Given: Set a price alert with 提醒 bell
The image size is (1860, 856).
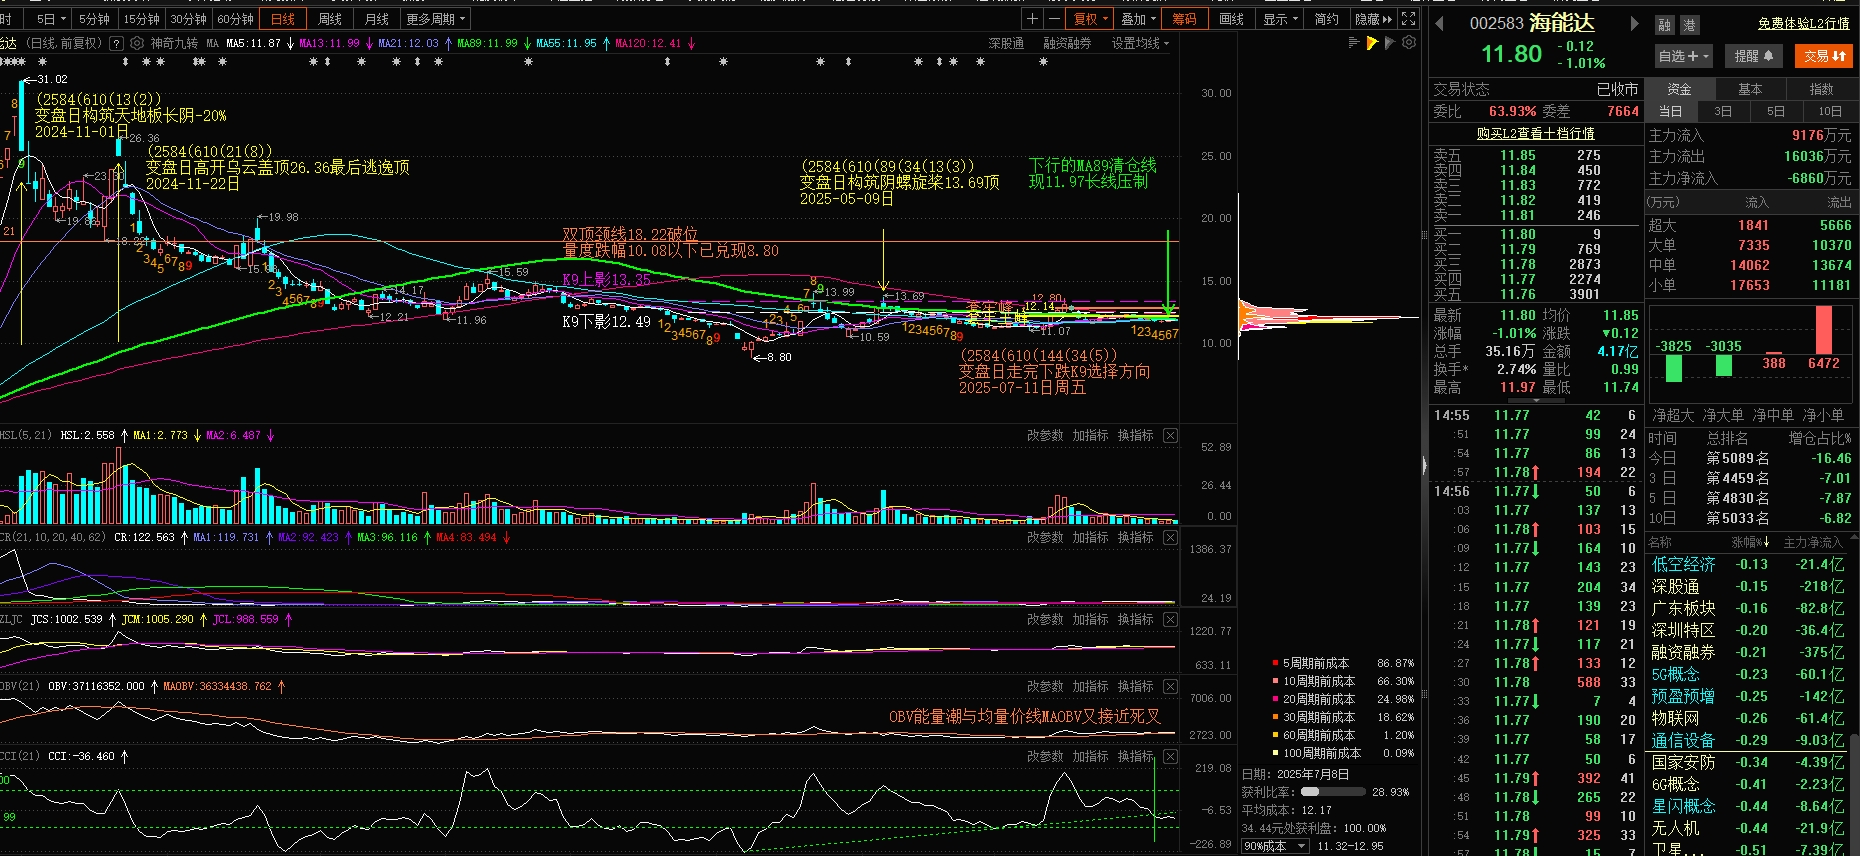Looking at the screenshot, I should 1754,56.
